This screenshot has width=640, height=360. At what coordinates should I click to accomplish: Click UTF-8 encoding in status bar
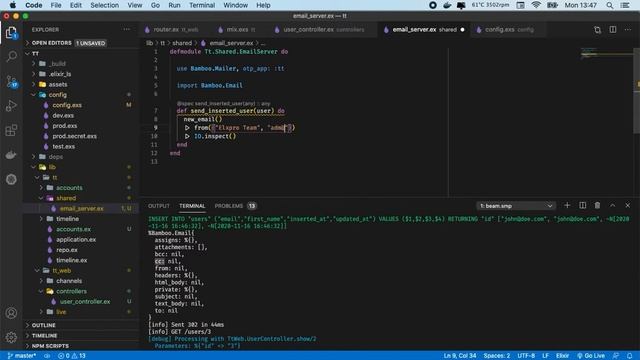(x=526, y=356)
